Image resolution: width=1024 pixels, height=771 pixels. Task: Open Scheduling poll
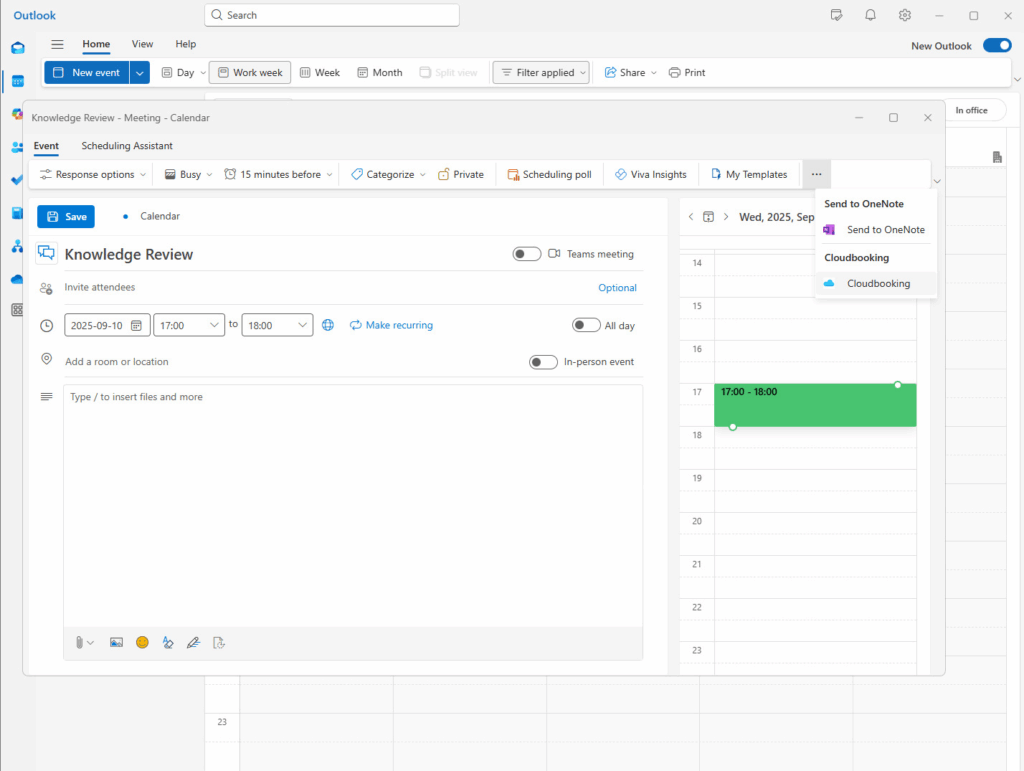(549, 174)
